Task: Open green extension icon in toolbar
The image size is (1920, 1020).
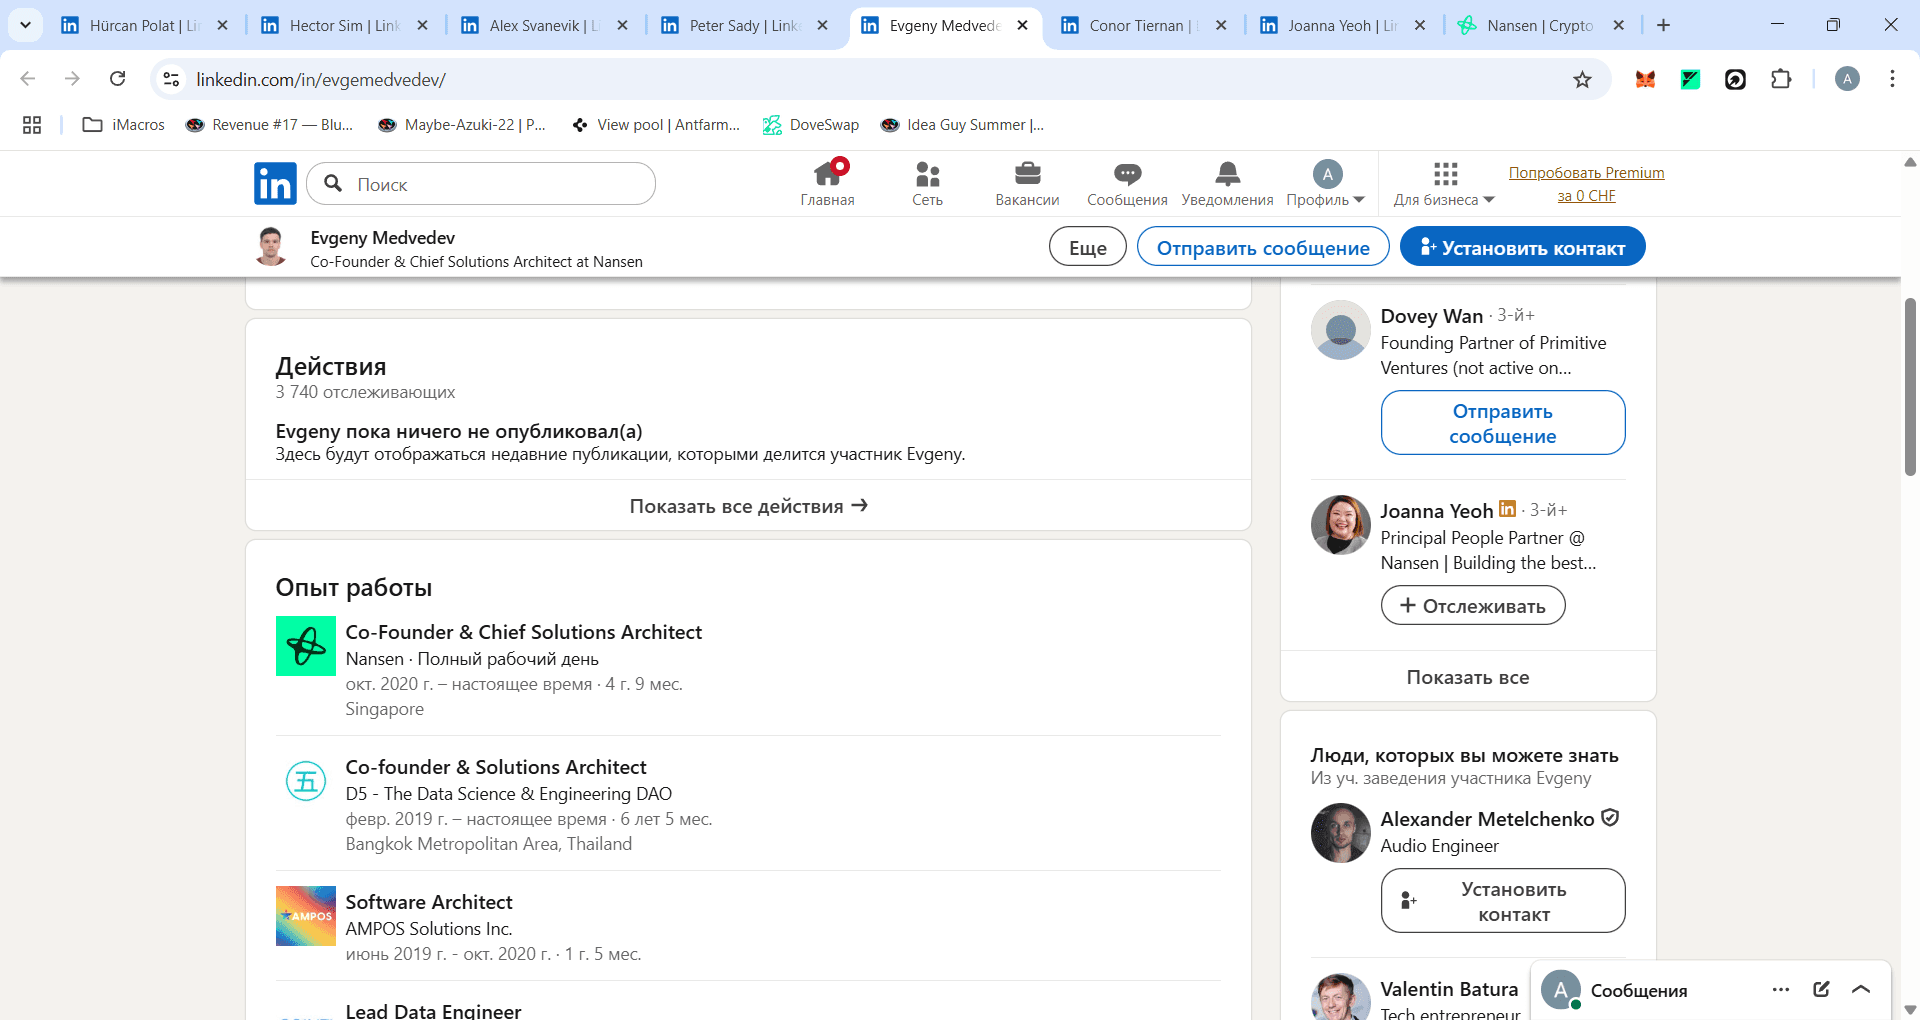Action: pyautogui.click(x=1690, y=79)
